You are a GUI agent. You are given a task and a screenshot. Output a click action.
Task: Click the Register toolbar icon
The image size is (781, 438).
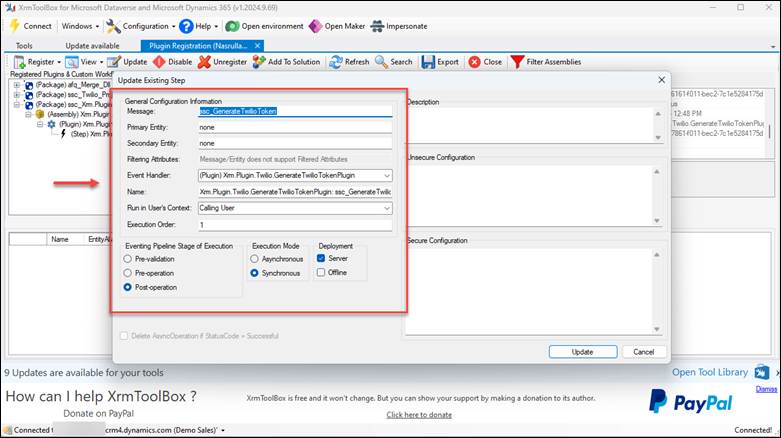coord(19,62)
